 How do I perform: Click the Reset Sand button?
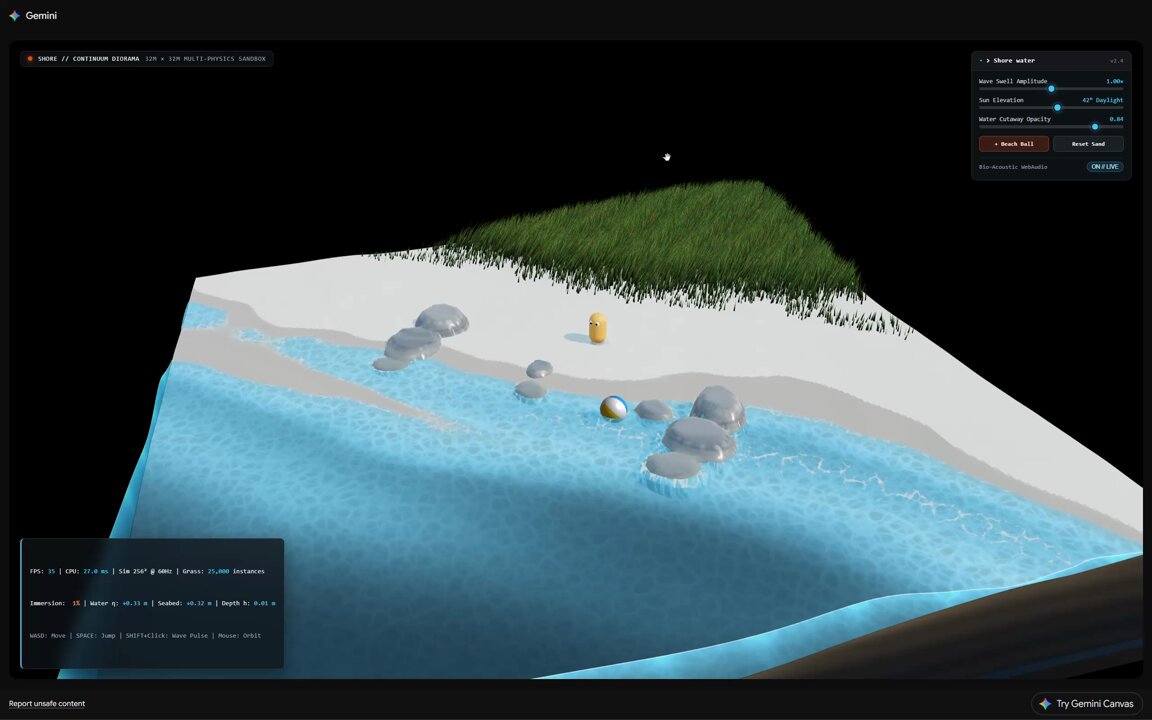(1087, 144)
